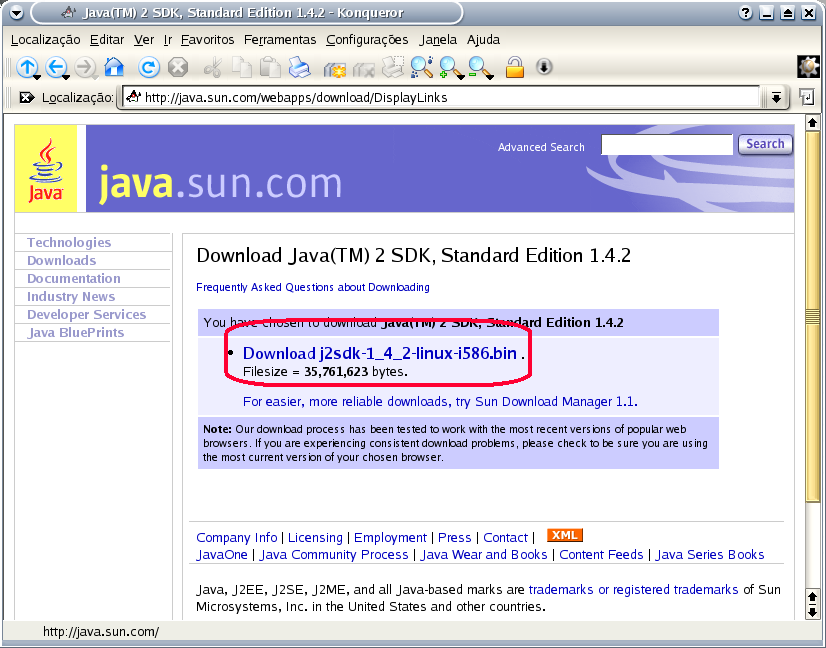Click the Content Feeds footer link

tap(601, 555)
